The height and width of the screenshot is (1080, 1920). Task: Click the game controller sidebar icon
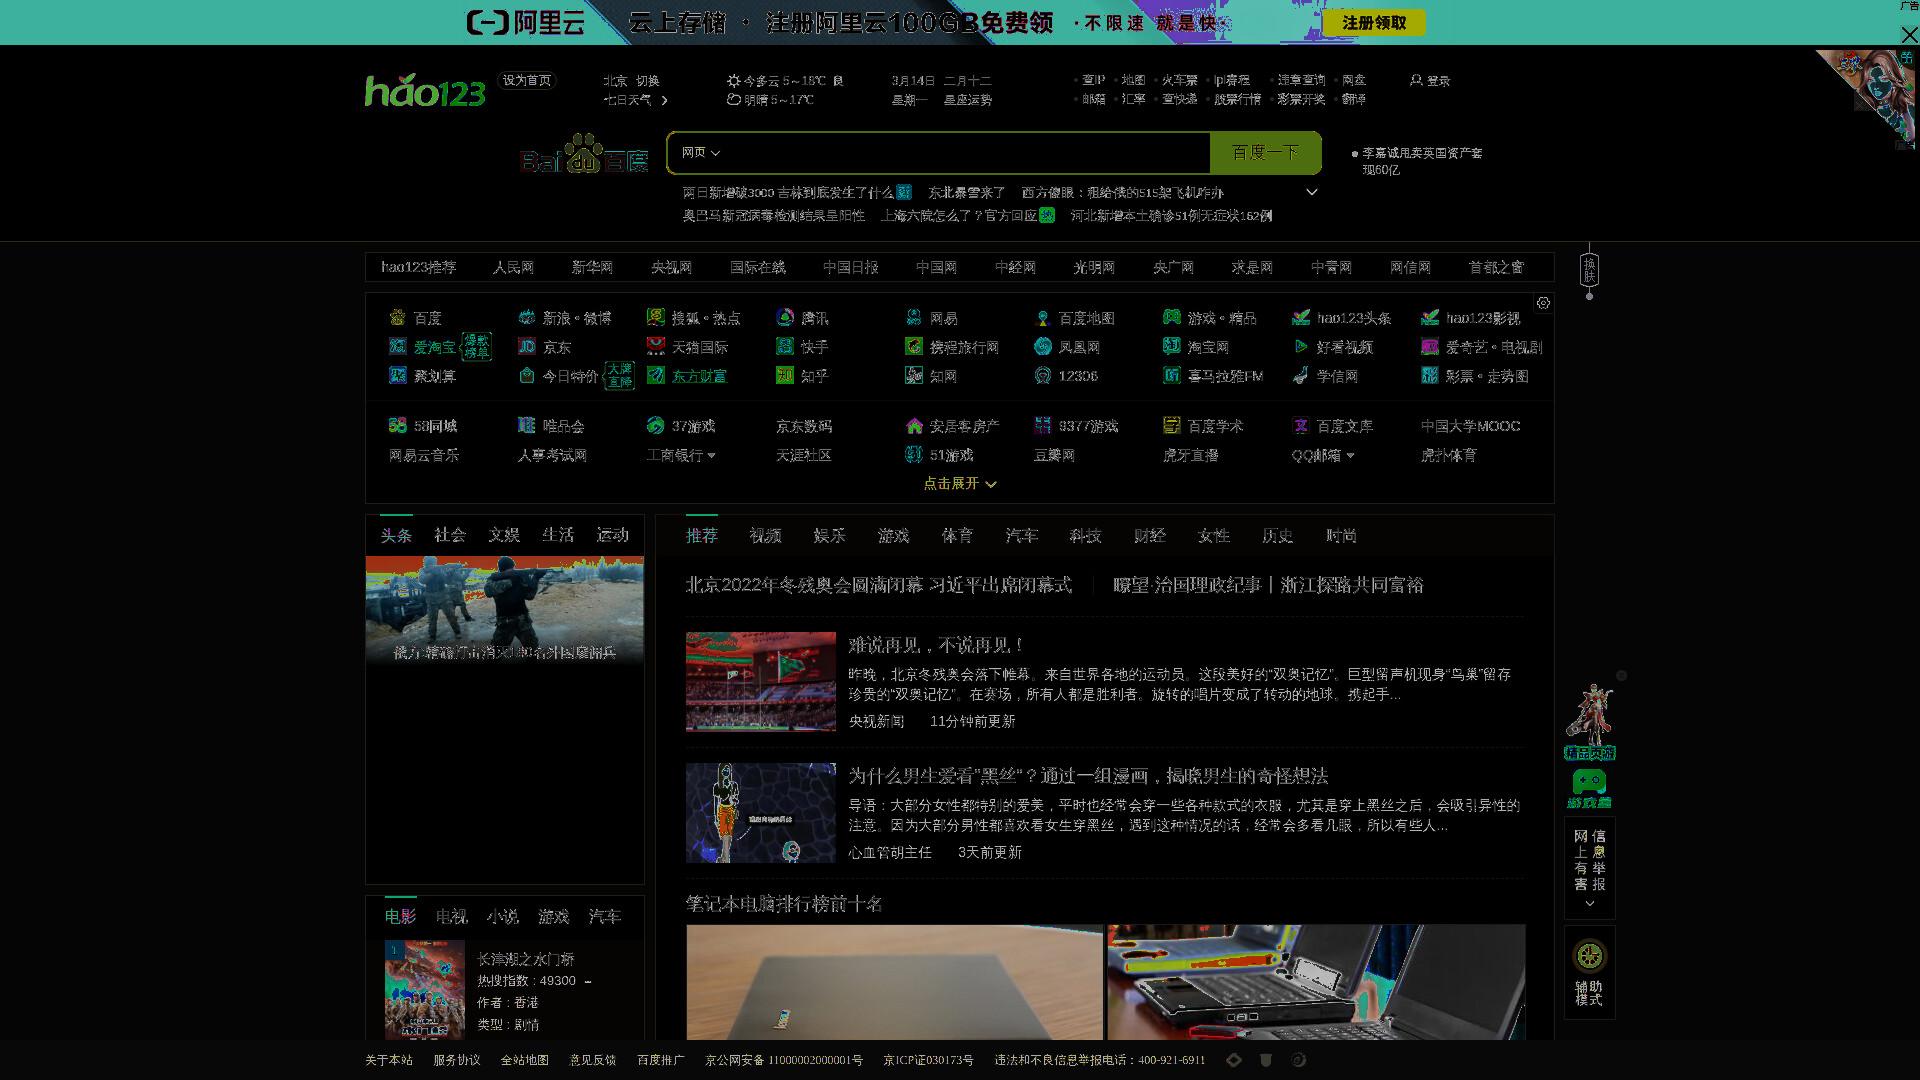pyautogui.click(x=1589, y=787)
